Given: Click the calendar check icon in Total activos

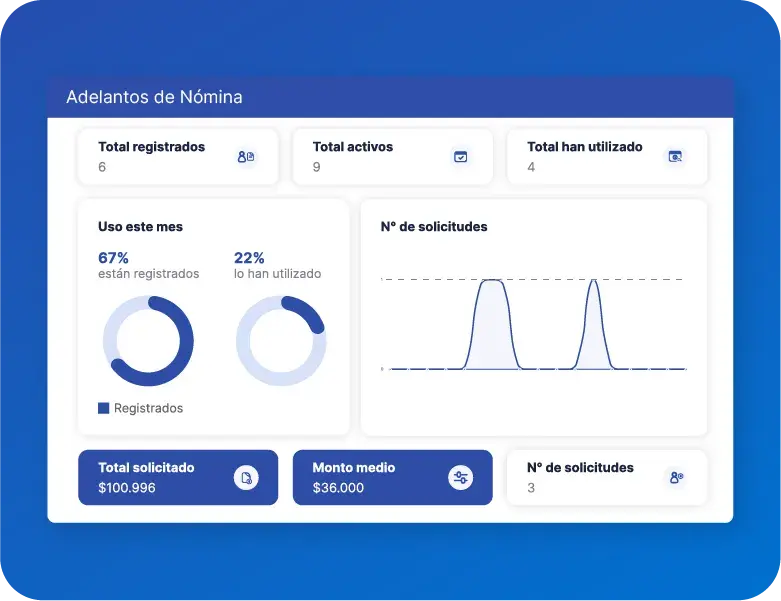Looking at the screenshot, I should [x=460, y=157].
